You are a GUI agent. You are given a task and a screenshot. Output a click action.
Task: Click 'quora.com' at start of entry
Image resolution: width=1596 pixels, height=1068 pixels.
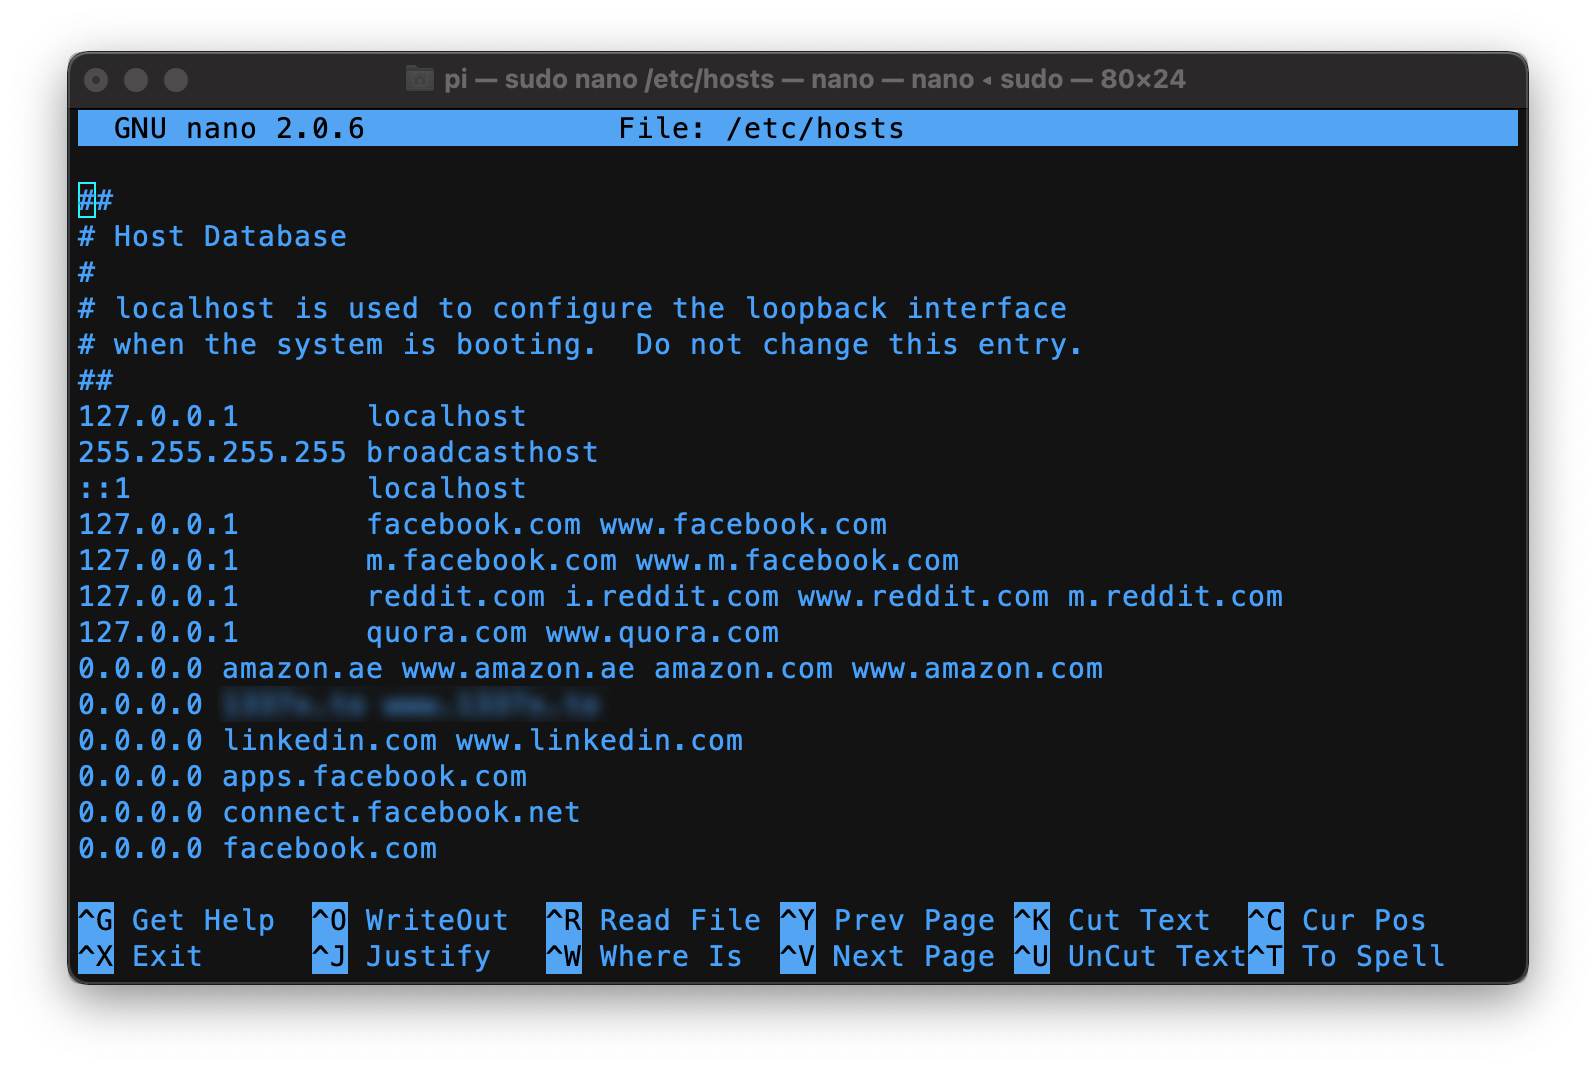click(x=446, y=632)
